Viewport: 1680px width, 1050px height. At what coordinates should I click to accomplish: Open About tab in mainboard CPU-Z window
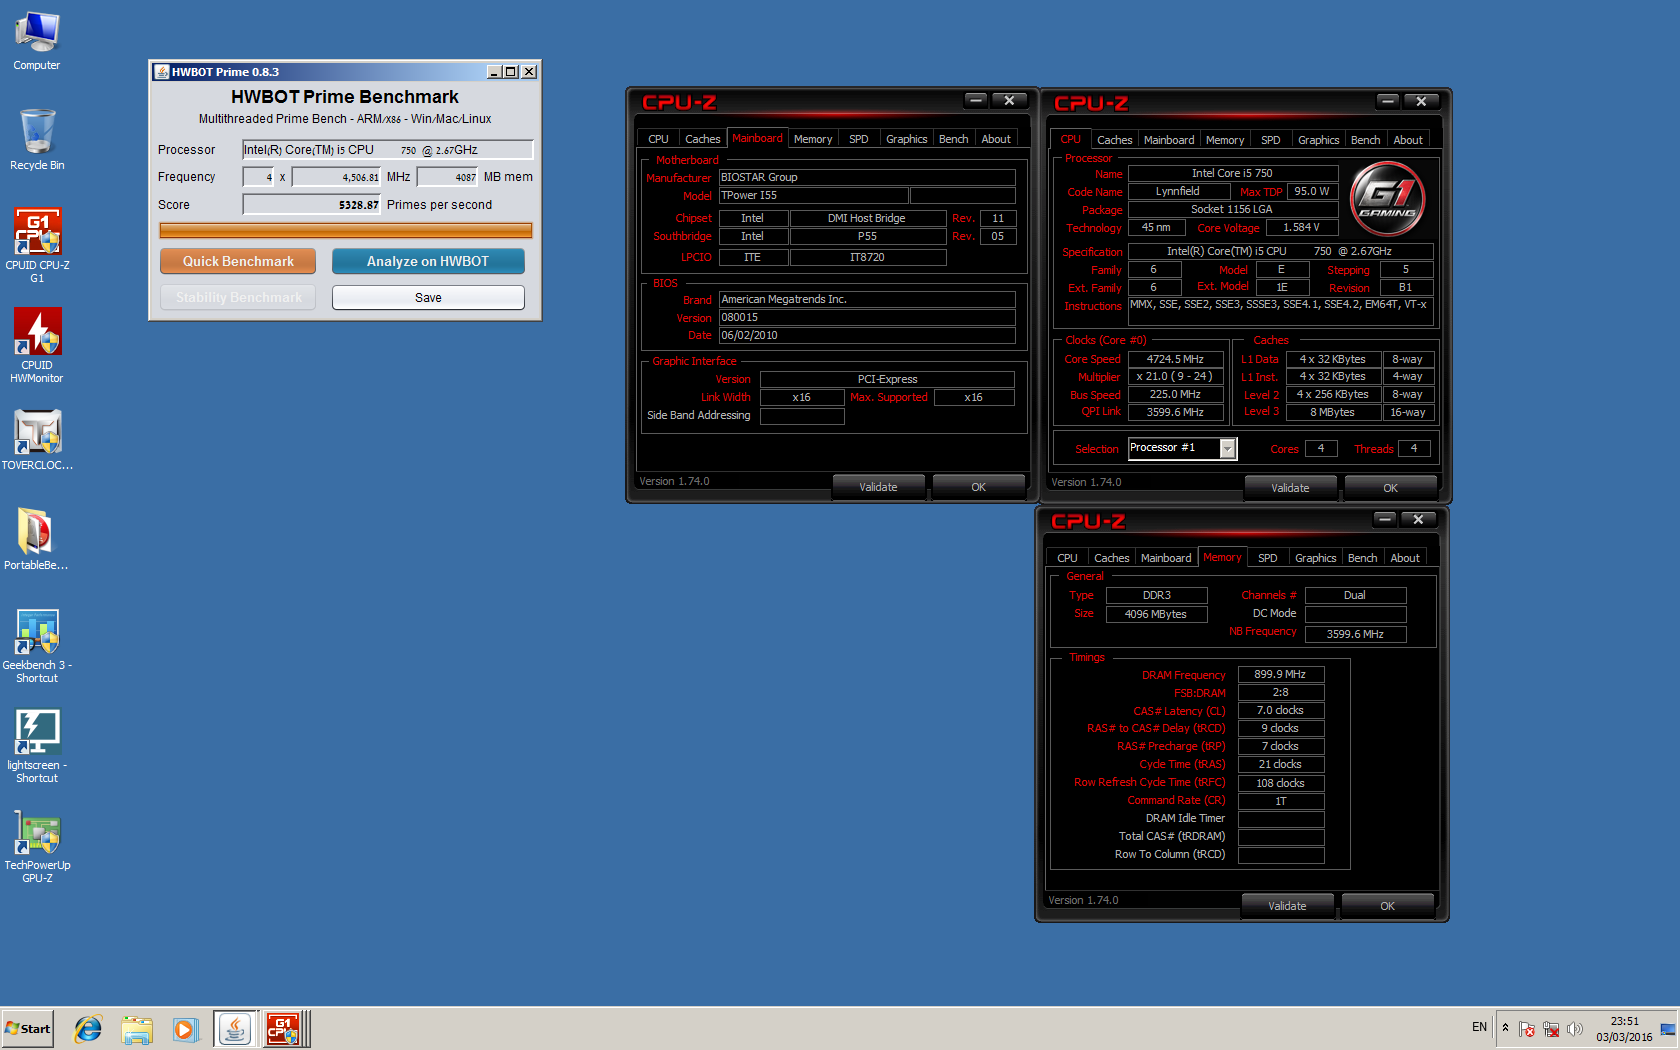coord(996,139)
